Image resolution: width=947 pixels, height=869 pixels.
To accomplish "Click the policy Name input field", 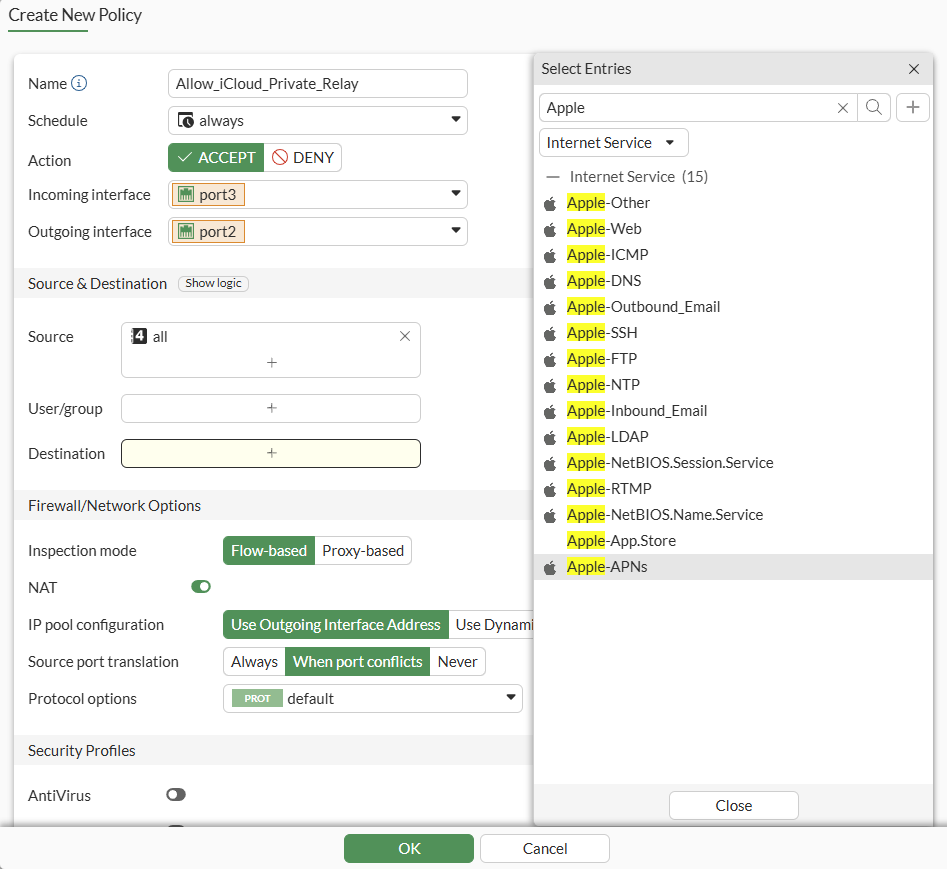I will tap(317, 84).
